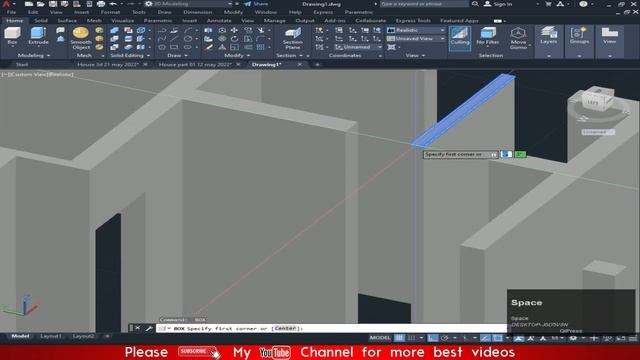Expand the Modify panel
This screenshot has width=640, height=360.
click(236, 56)
